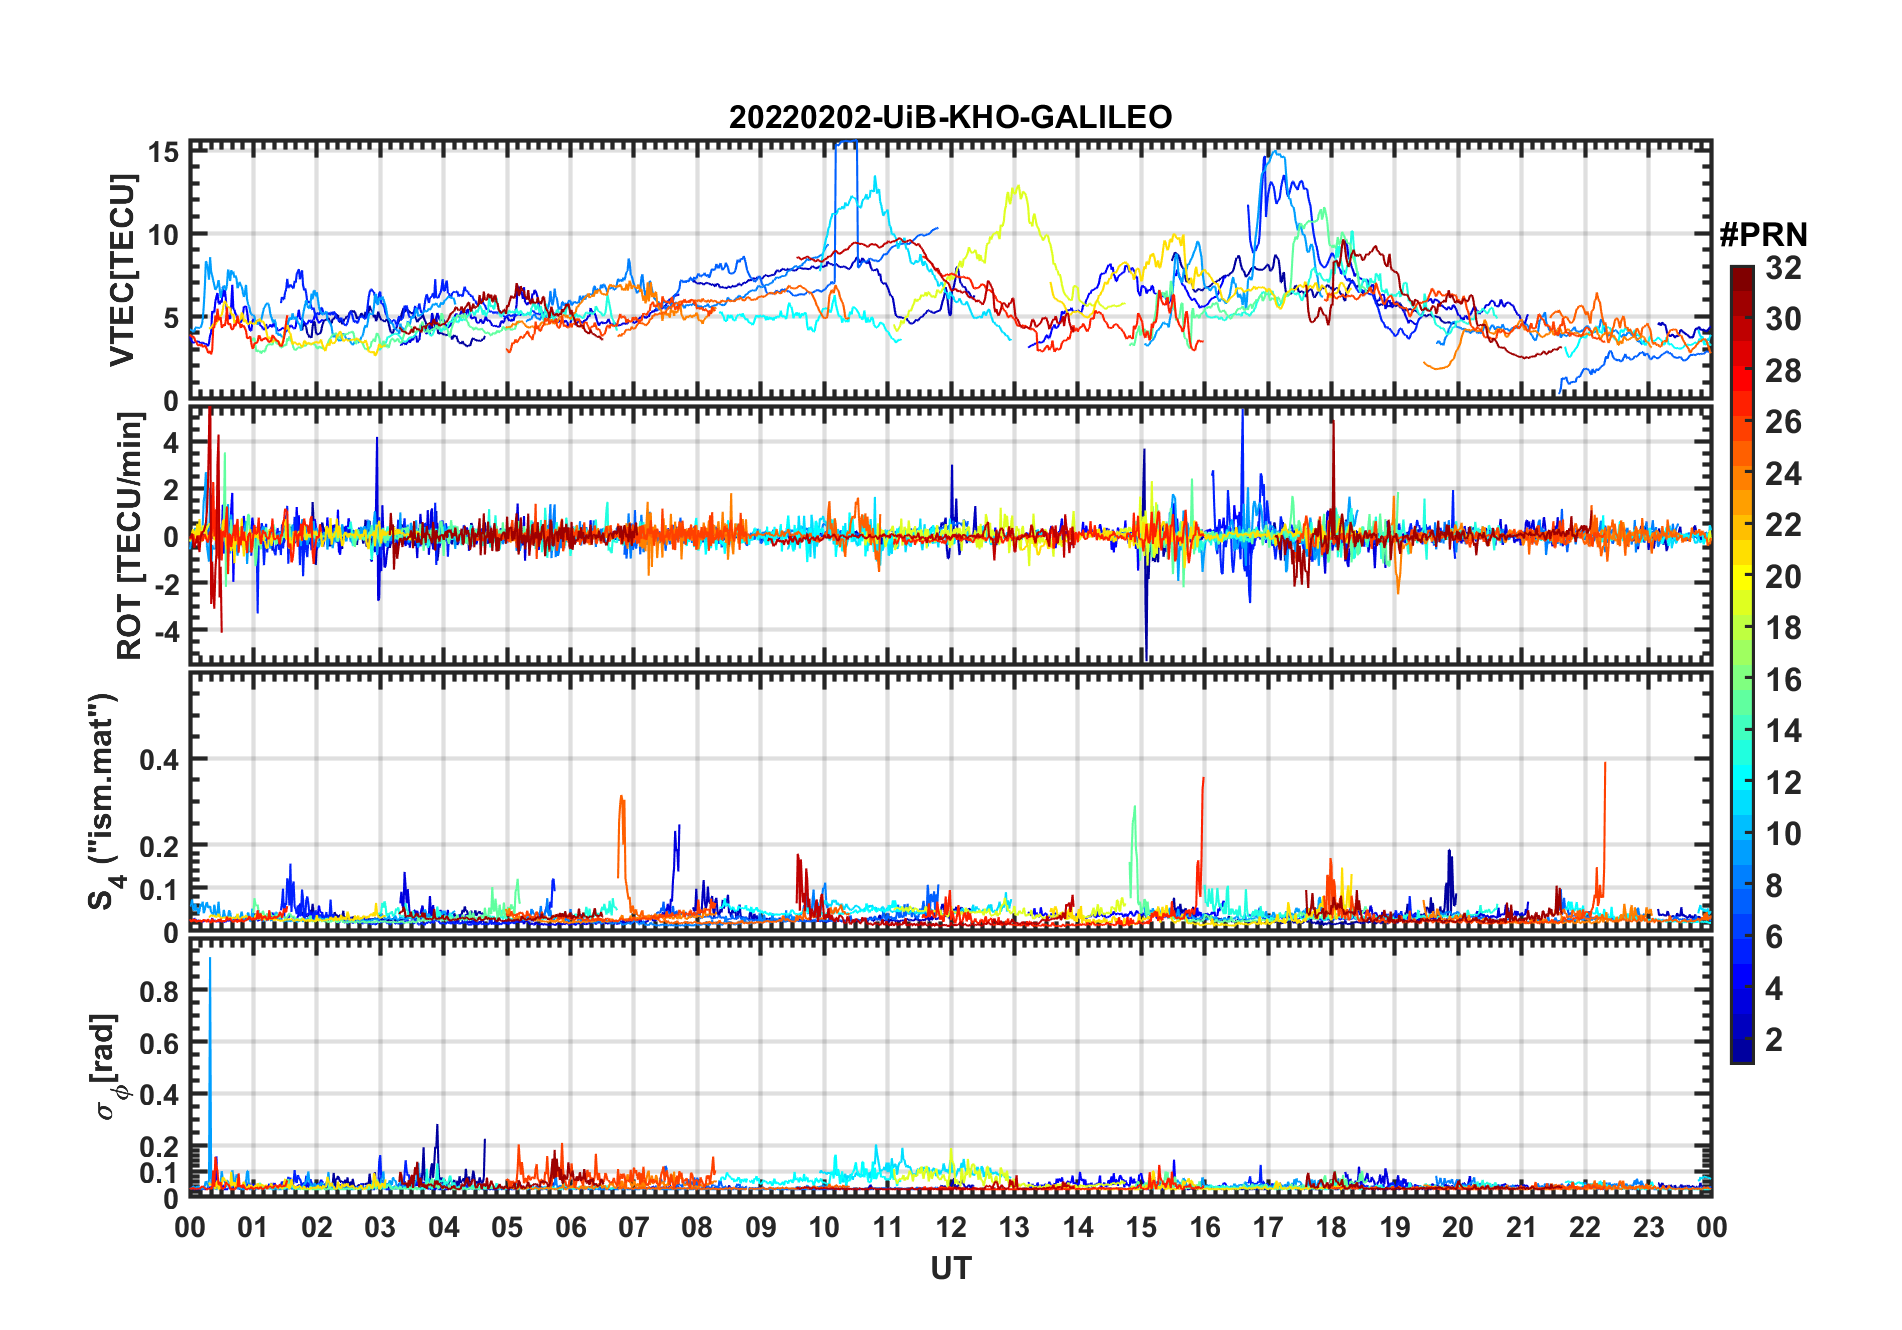Viewport: 1902px width, 1330px height.
Task: Click the ROT [TECU/min] axis label
Action: (129, 535)
